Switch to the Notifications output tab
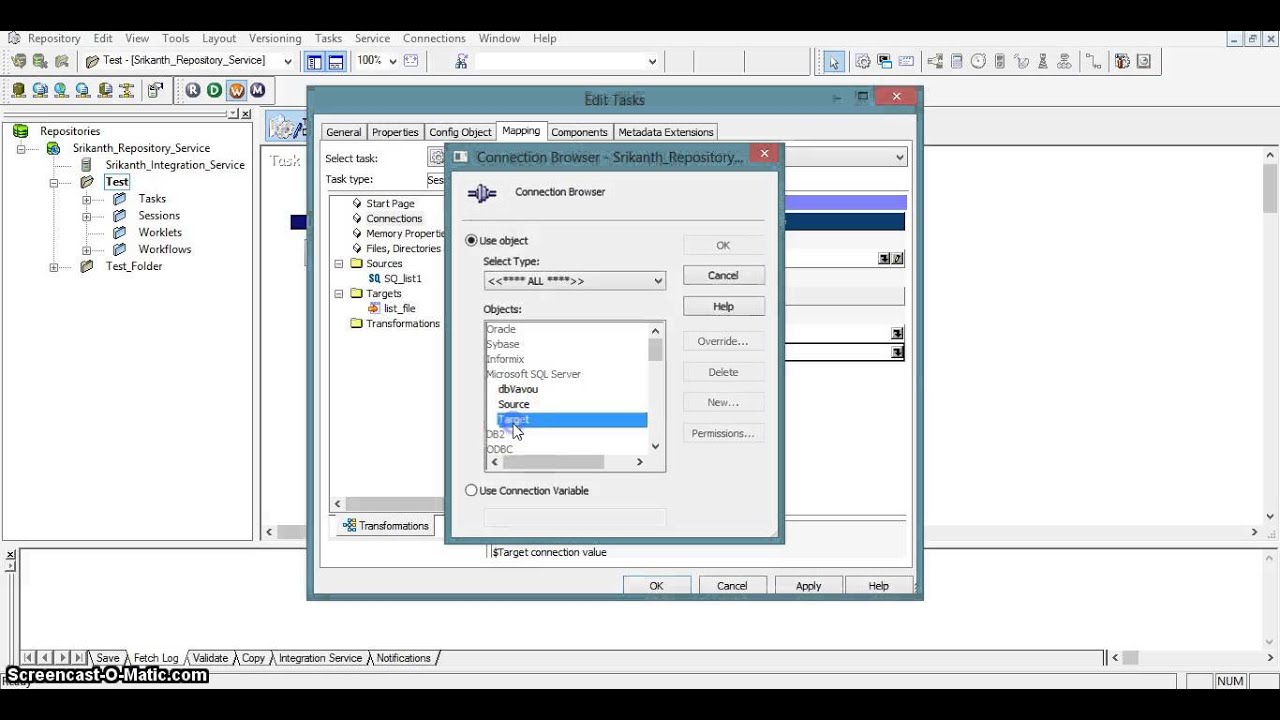Image resolution: width=1280 pixels, height=720 pixels. pos(403,658)
